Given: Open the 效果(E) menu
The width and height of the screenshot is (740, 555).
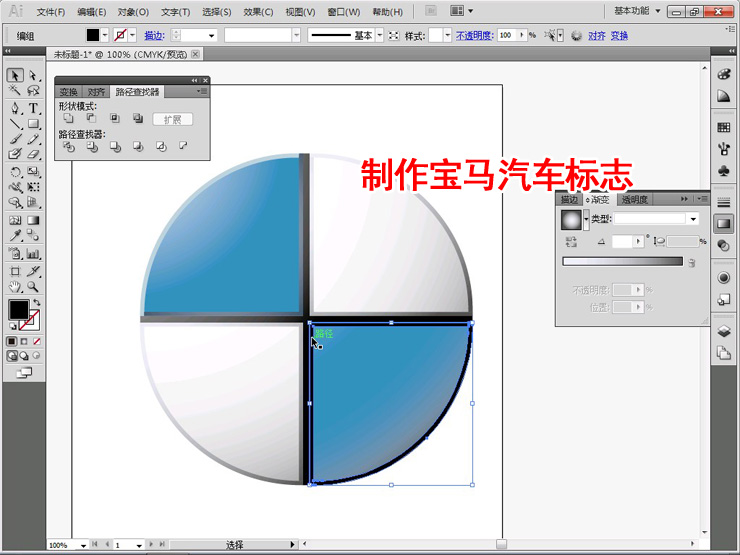Looking at the screenshot, I should [x=258, y=12].
